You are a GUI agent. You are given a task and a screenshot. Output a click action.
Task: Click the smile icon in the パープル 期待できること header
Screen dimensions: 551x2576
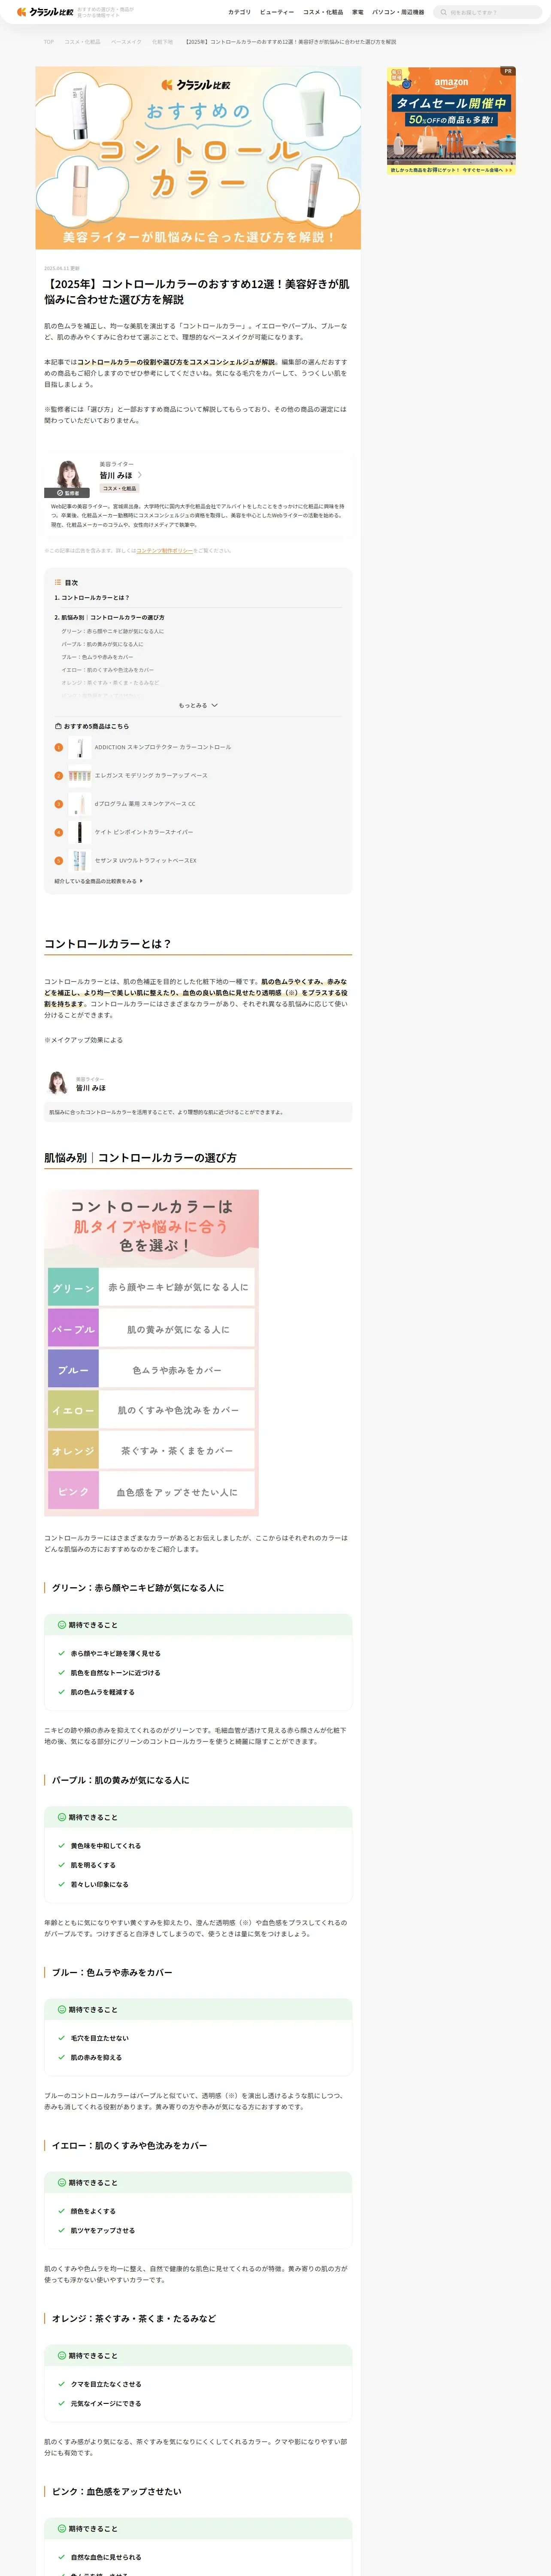[x=61, y=1817]
